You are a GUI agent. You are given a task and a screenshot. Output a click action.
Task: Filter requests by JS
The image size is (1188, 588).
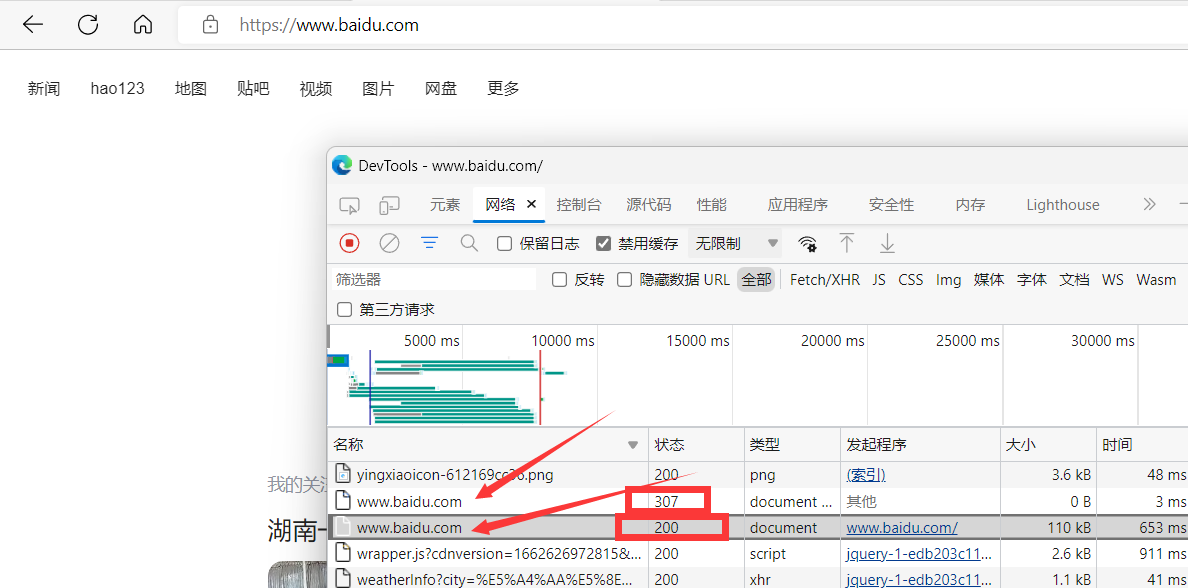tap(879, 280)
